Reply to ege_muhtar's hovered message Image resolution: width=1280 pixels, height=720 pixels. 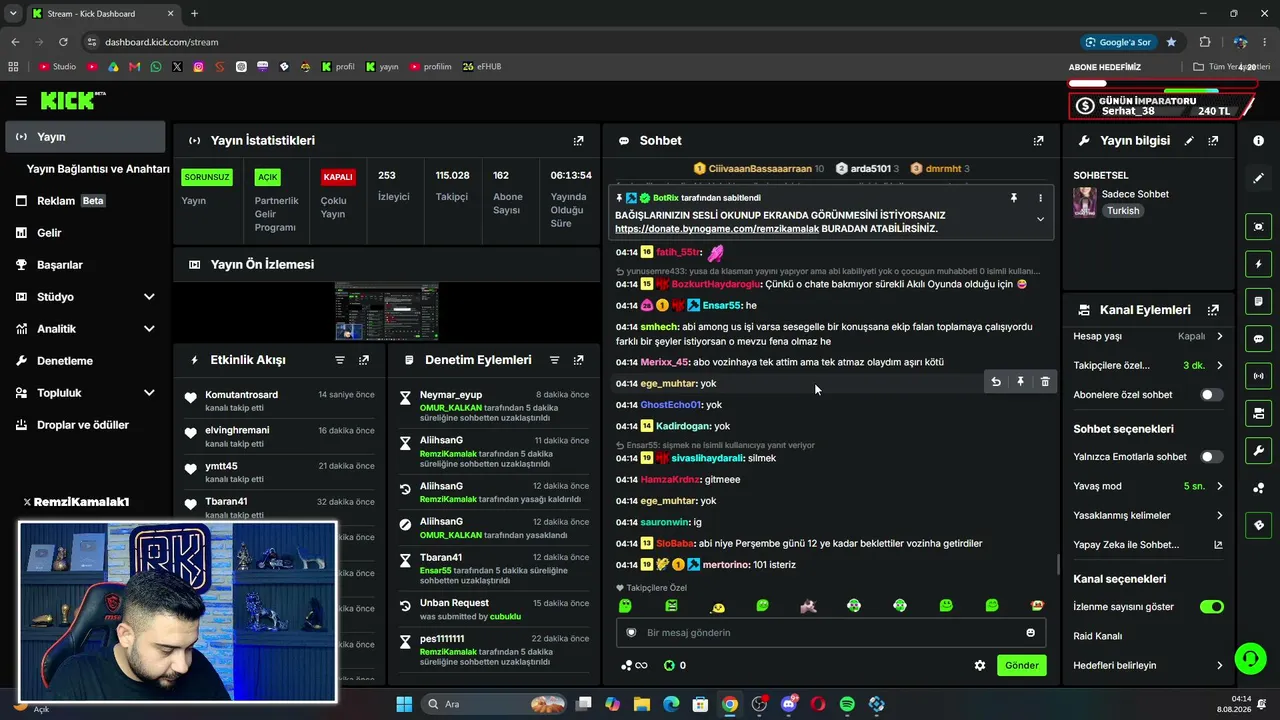[x=996, y=382]
